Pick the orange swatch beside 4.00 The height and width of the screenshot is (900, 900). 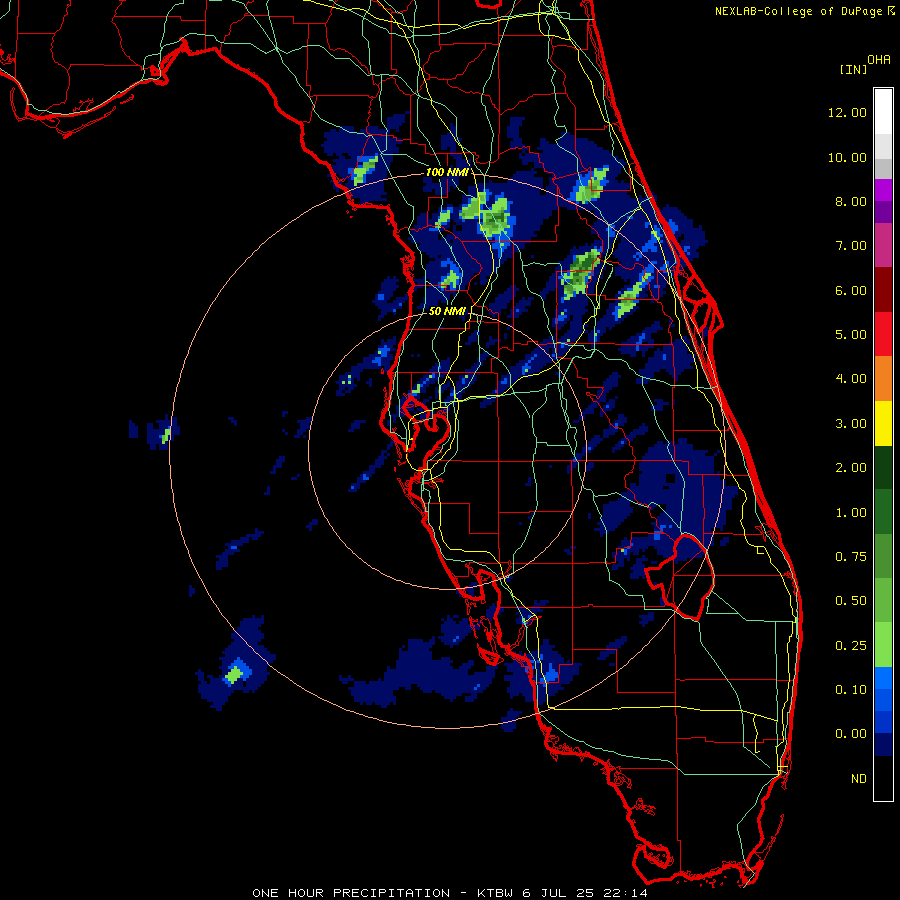pos(883,379)
